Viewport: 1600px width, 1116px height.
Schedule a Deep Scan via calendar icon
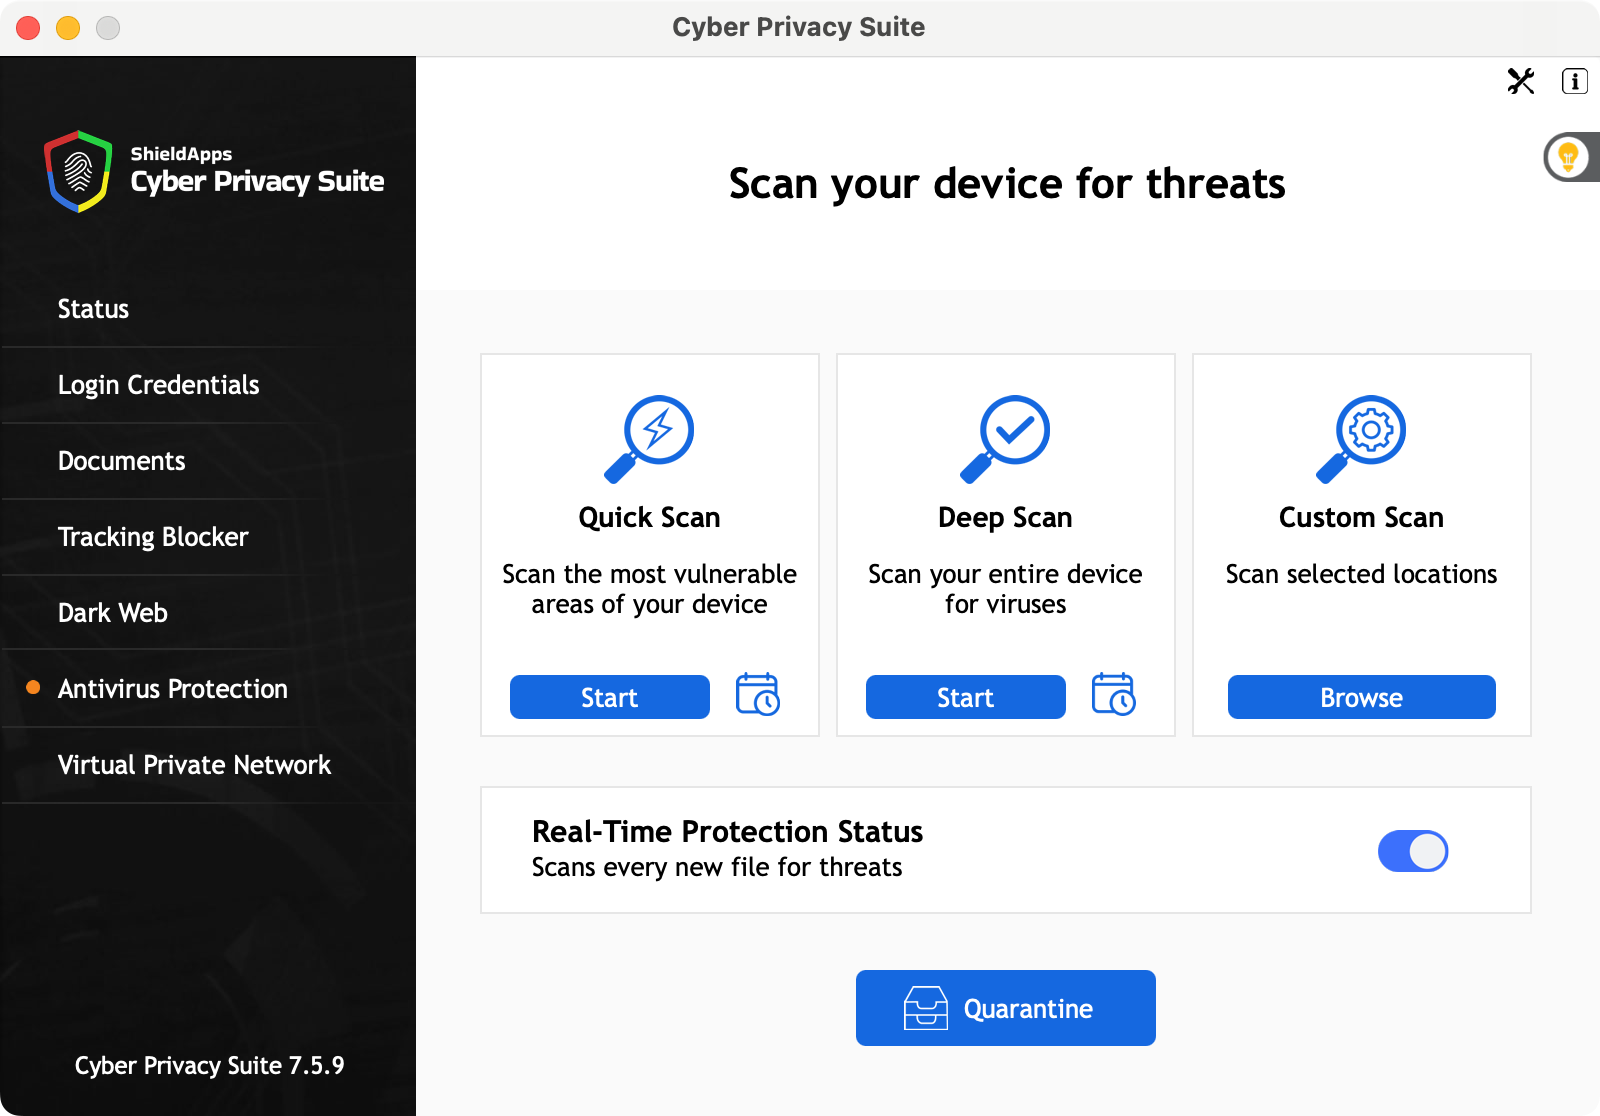point(1113,695)
